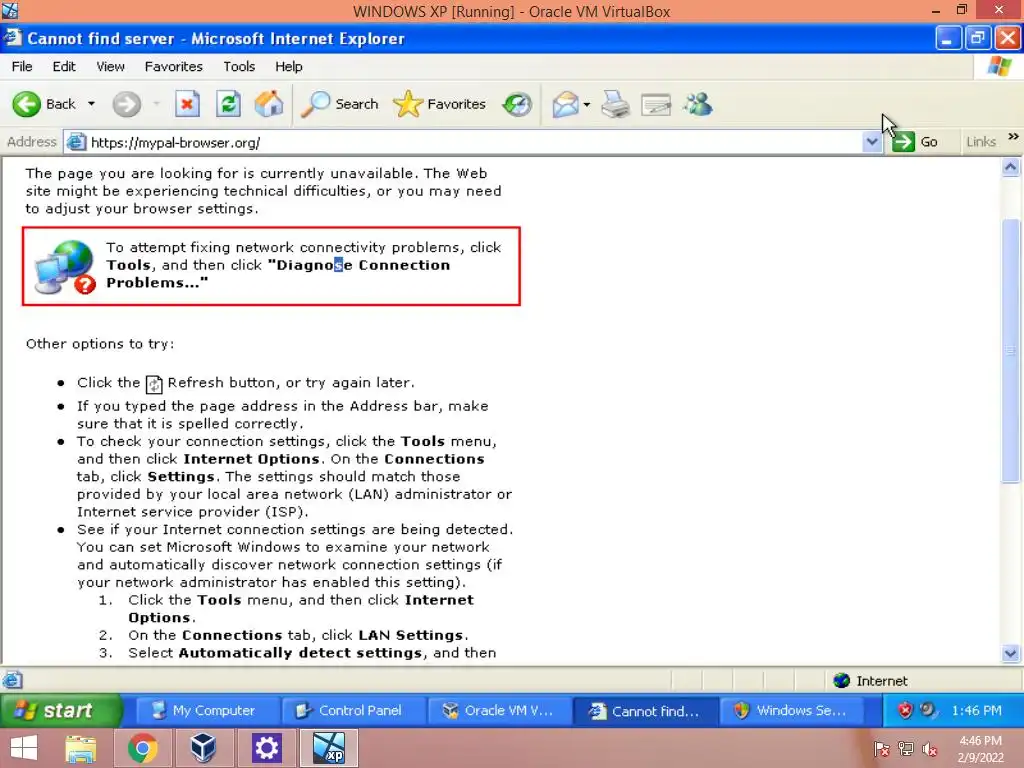Go to the Home page icon
This screenshot has width=1024, height=768.
(x=269, y=104)
